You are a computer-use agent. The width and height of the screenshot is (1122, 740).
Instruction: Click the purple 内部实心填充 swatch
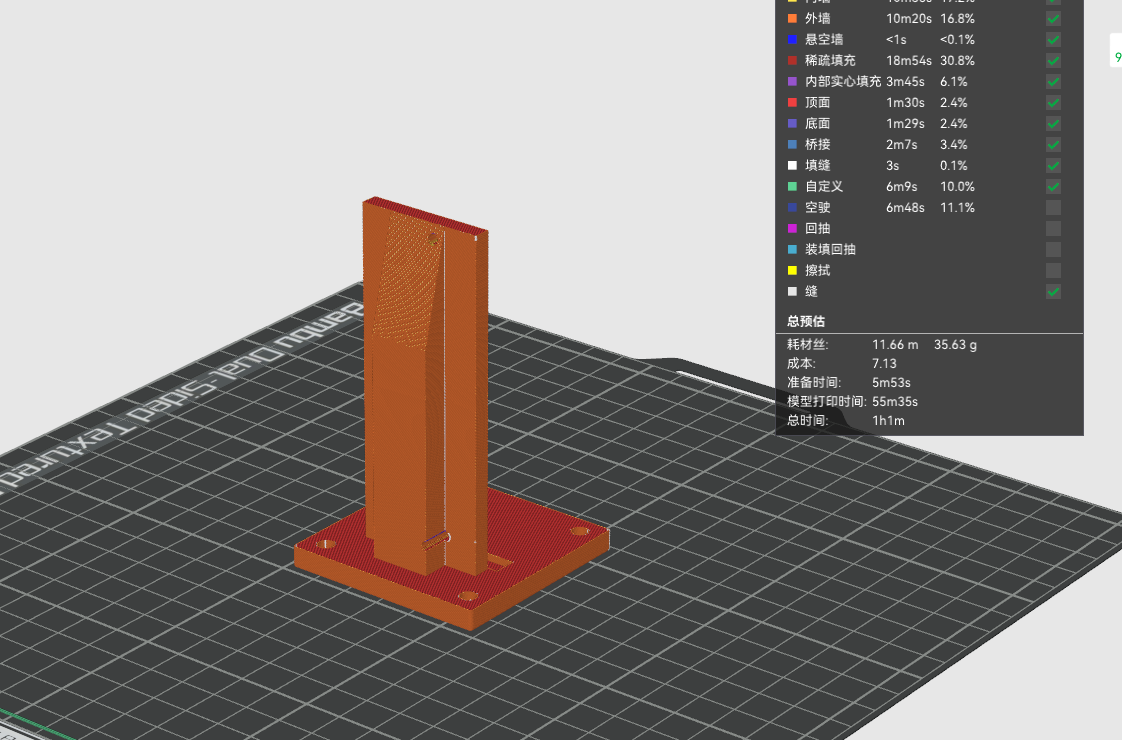point(792,82)
